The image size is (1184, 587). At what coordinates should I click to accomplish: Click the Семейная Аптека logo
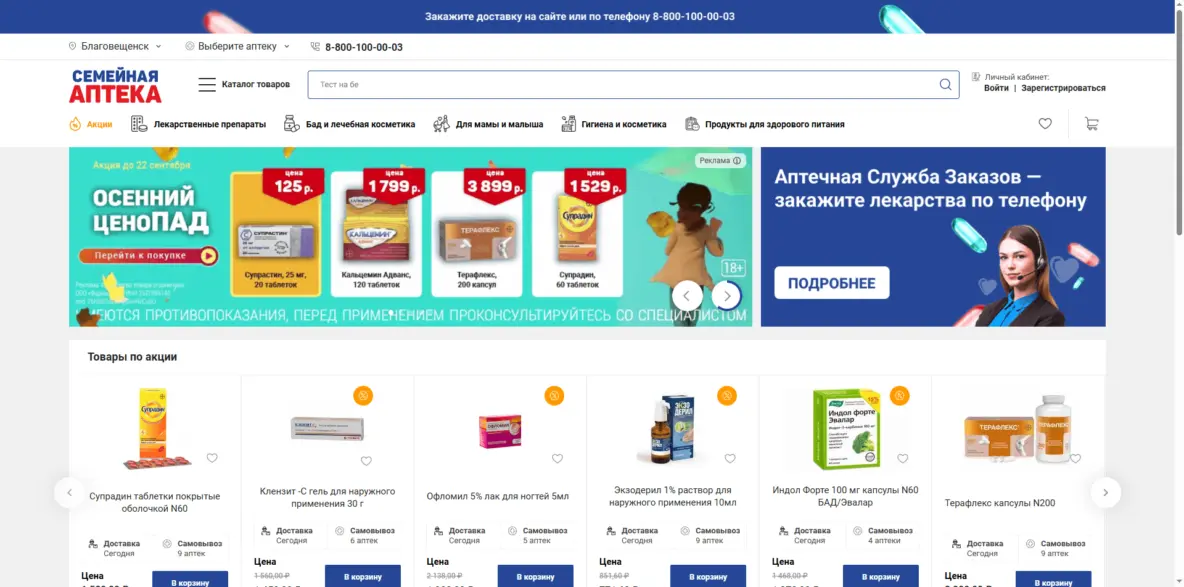pos(115,86)
